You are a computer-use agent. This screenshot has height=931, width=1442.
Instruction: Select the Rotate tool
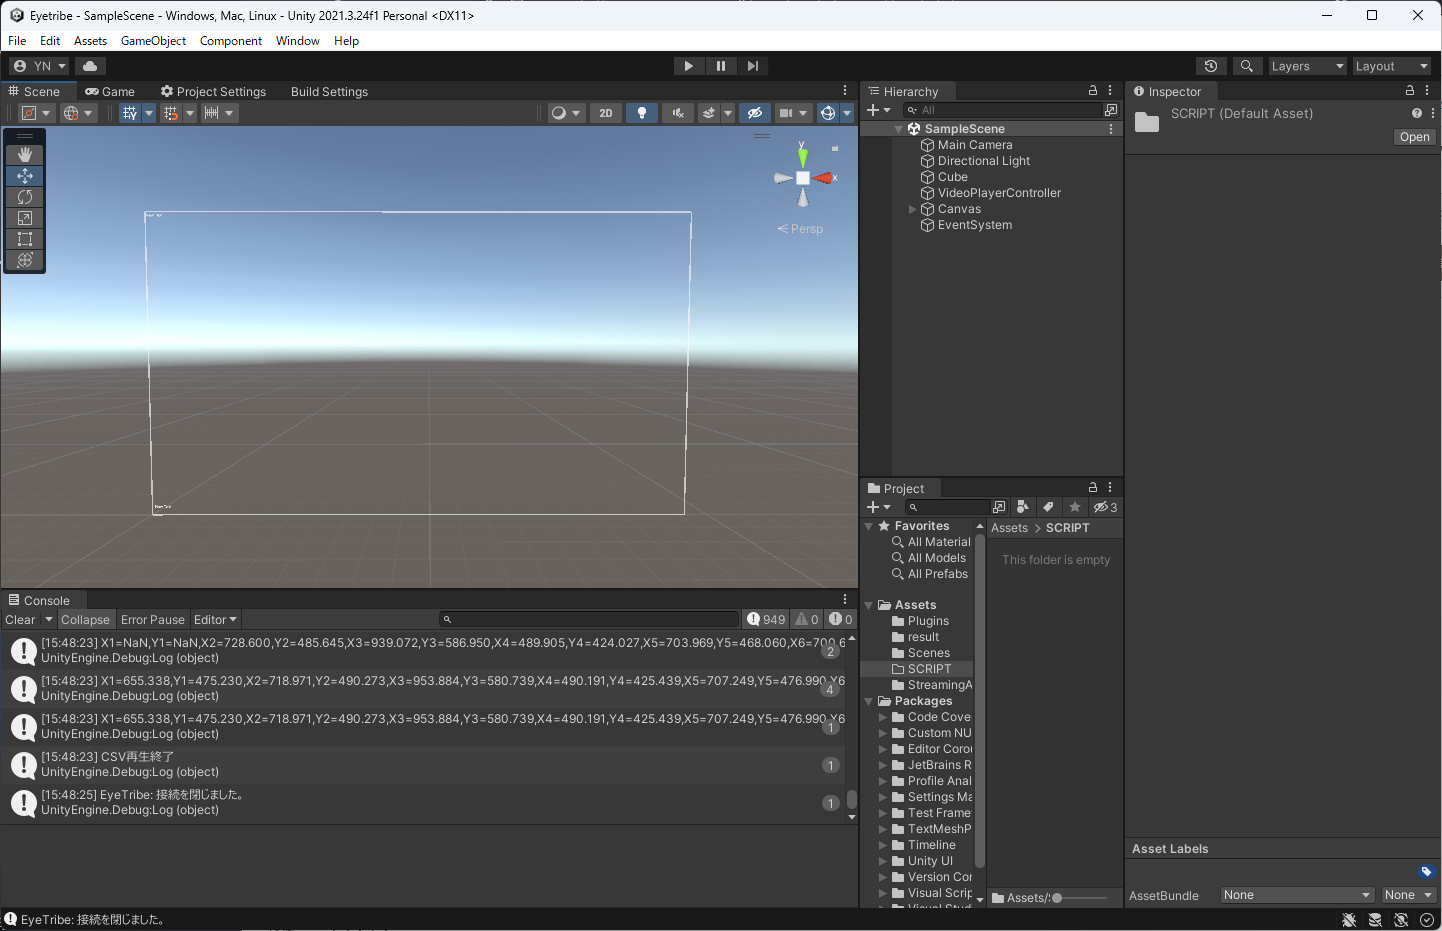tap(25, 197)
